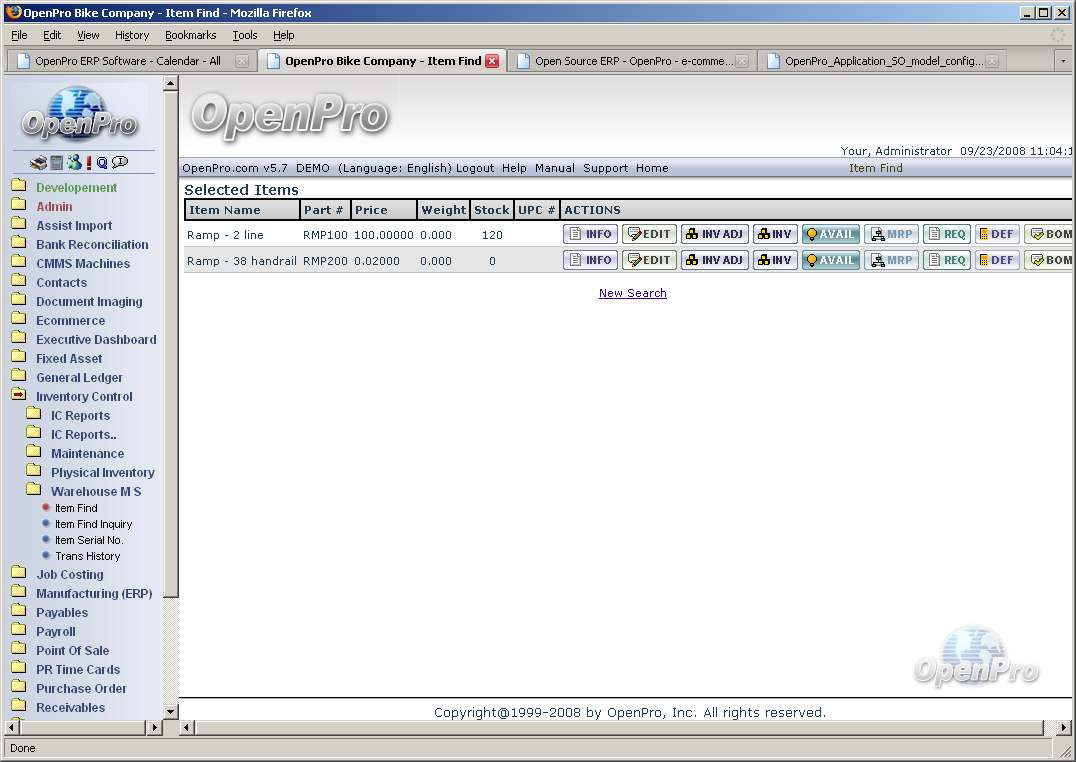
Task: Click the messenger users icon in sidebar
Action: 74,163
